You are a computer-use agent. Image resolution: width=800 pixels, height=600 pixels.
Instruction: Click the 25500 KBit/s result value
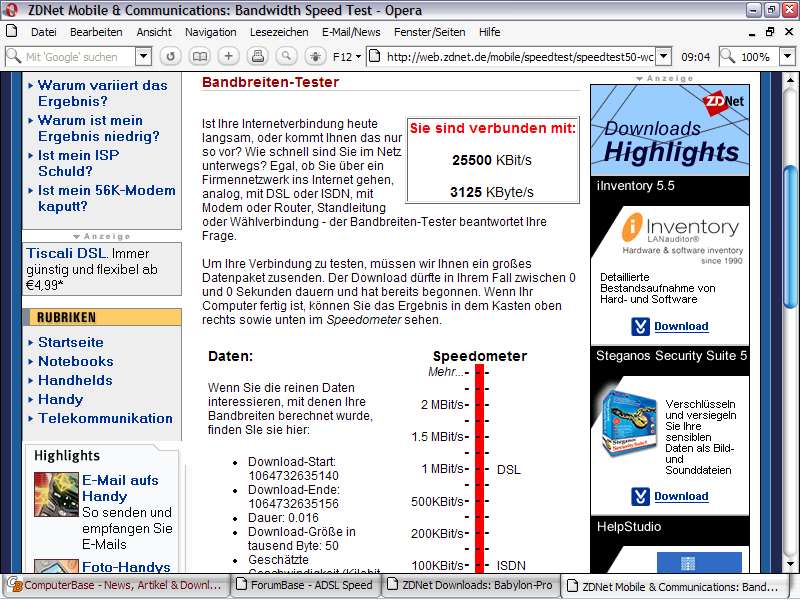coord(491,160)
